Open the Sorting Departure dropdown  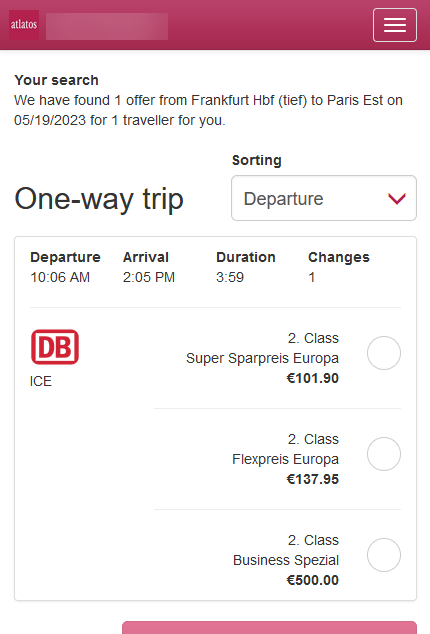coord(324,198)
